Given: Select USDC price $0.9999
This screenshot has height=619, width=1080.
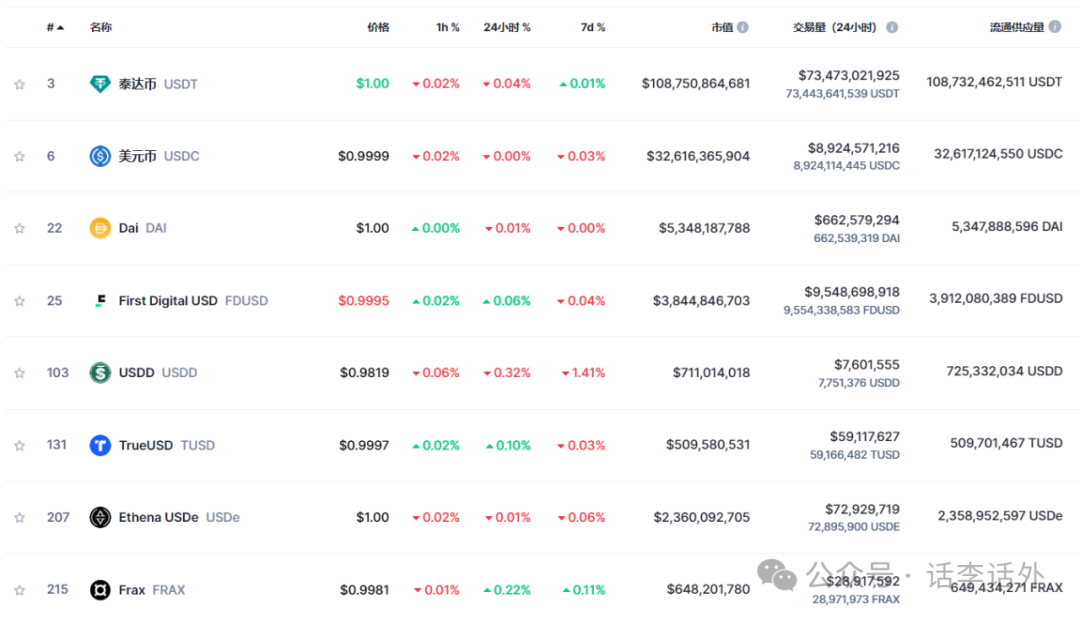Looking at the screenshot, I should (364, 156).
